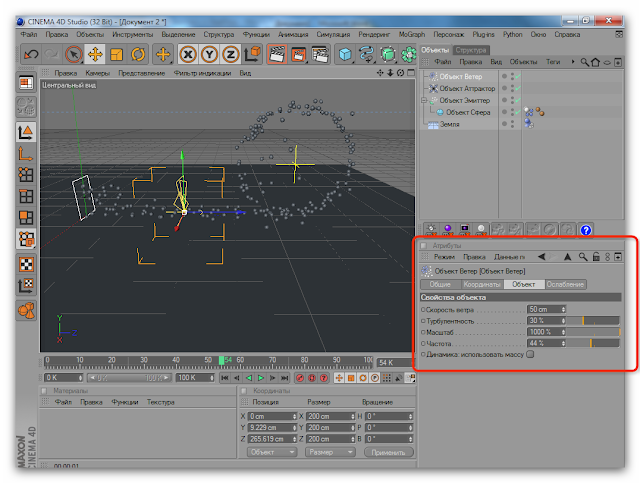Click the object manager home icon
The image size is (640, 483).
click(x=596, y=62)
